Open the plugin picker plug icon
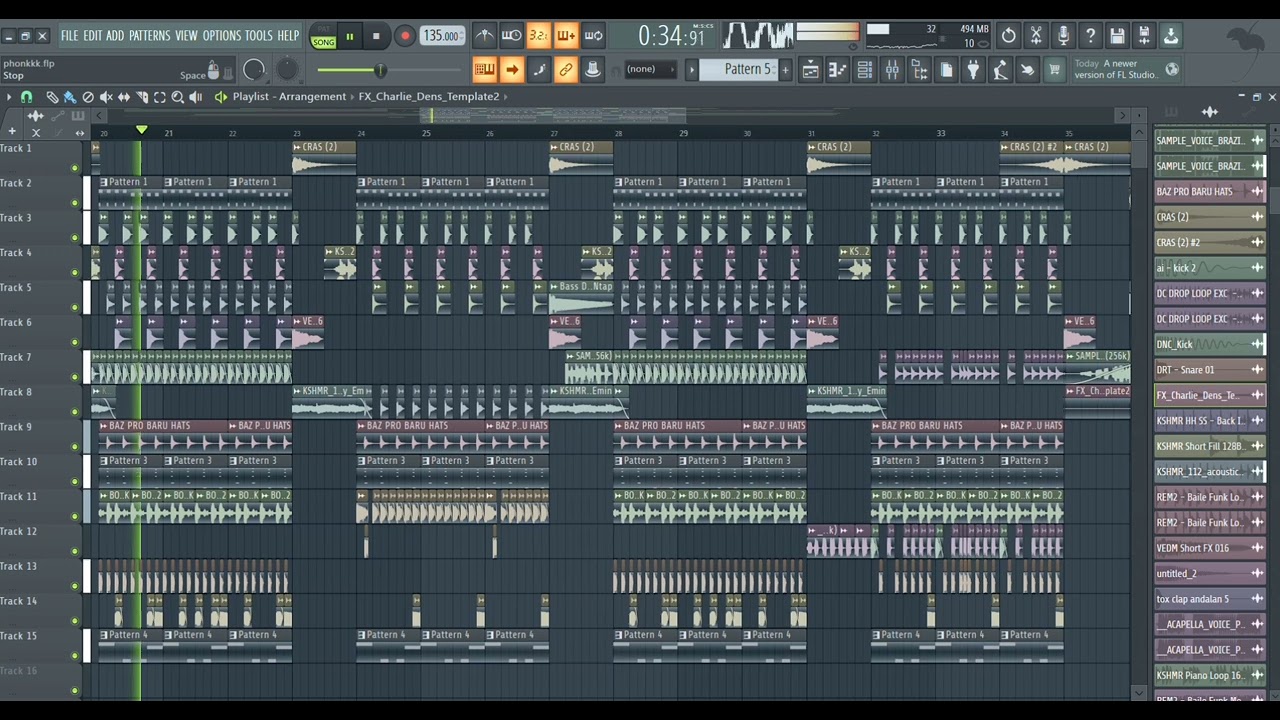This screenshot has height=720, width=1280. pyautogui.click(x=973, y=70)
